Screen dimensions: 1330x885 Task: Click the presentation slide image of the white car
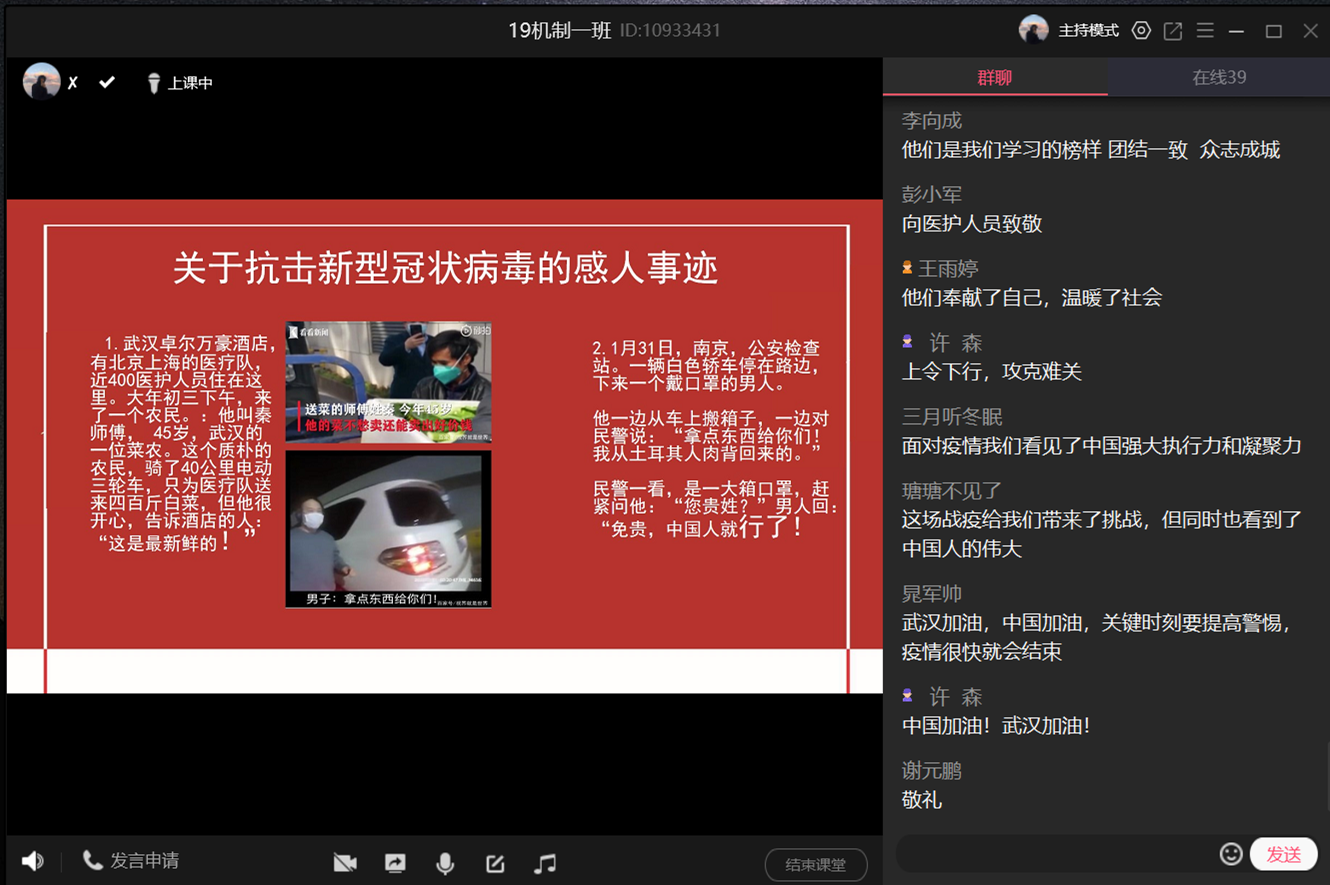(388, 529)
